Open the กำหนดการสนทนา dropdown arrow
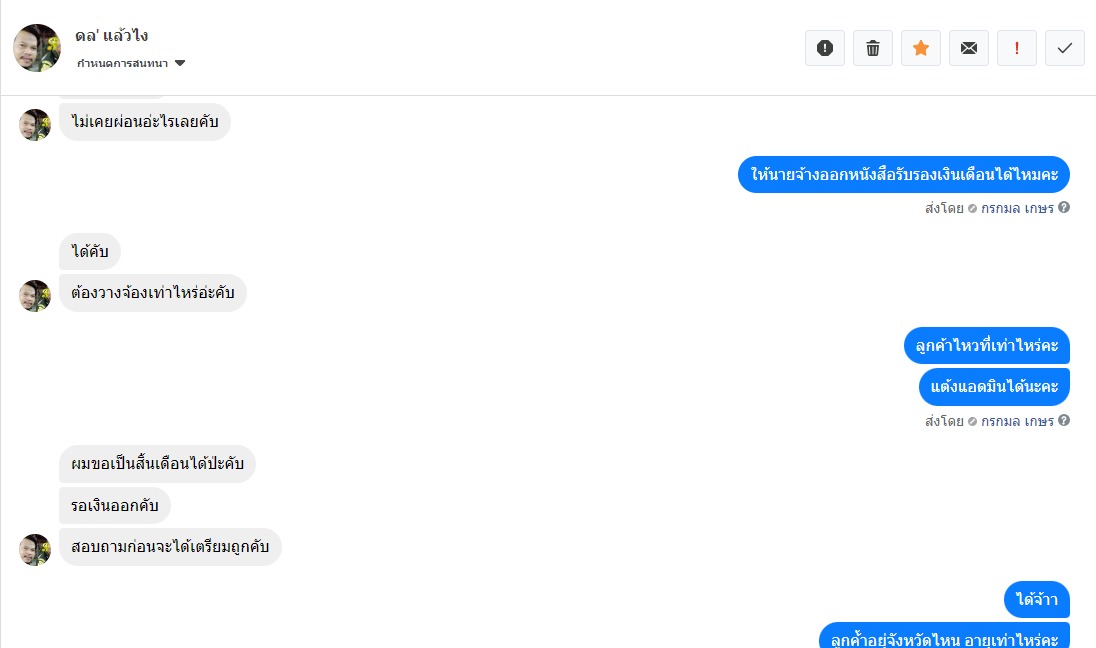 180,63
